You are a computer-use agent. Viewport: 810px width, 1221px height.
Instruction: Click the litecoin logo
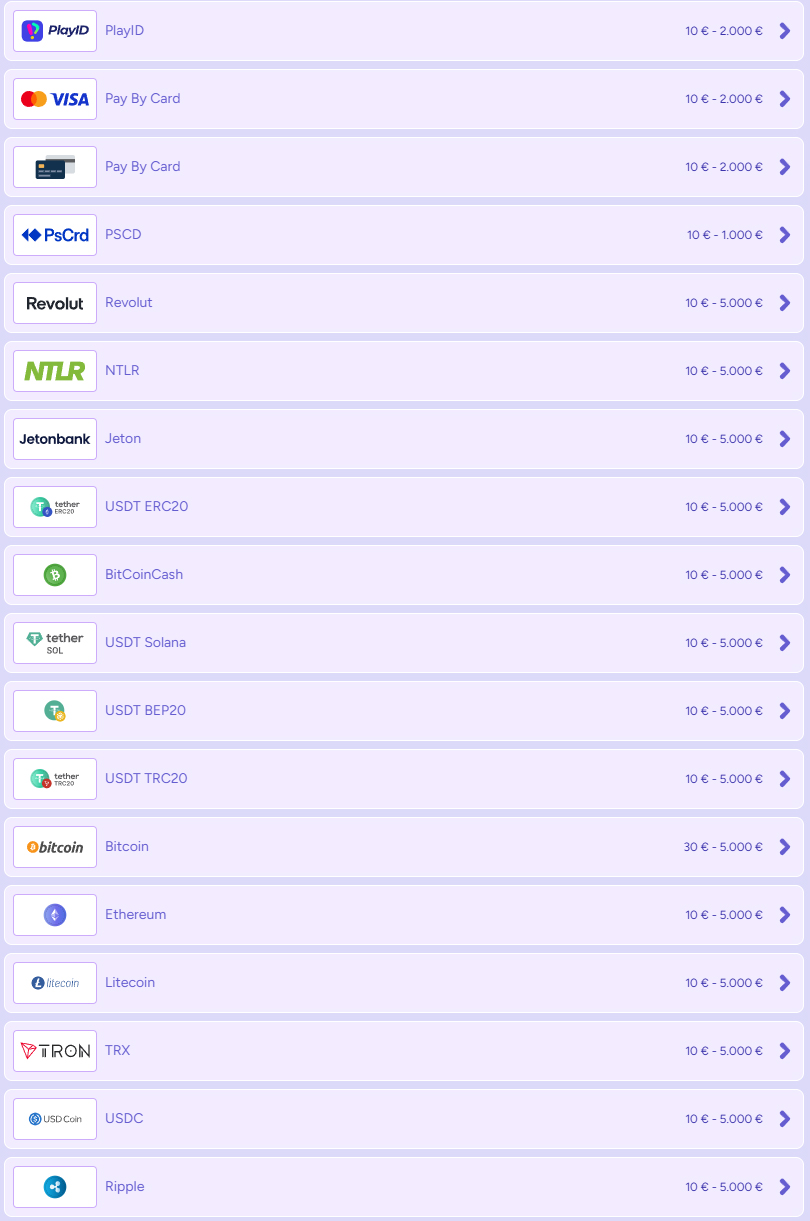55,983
